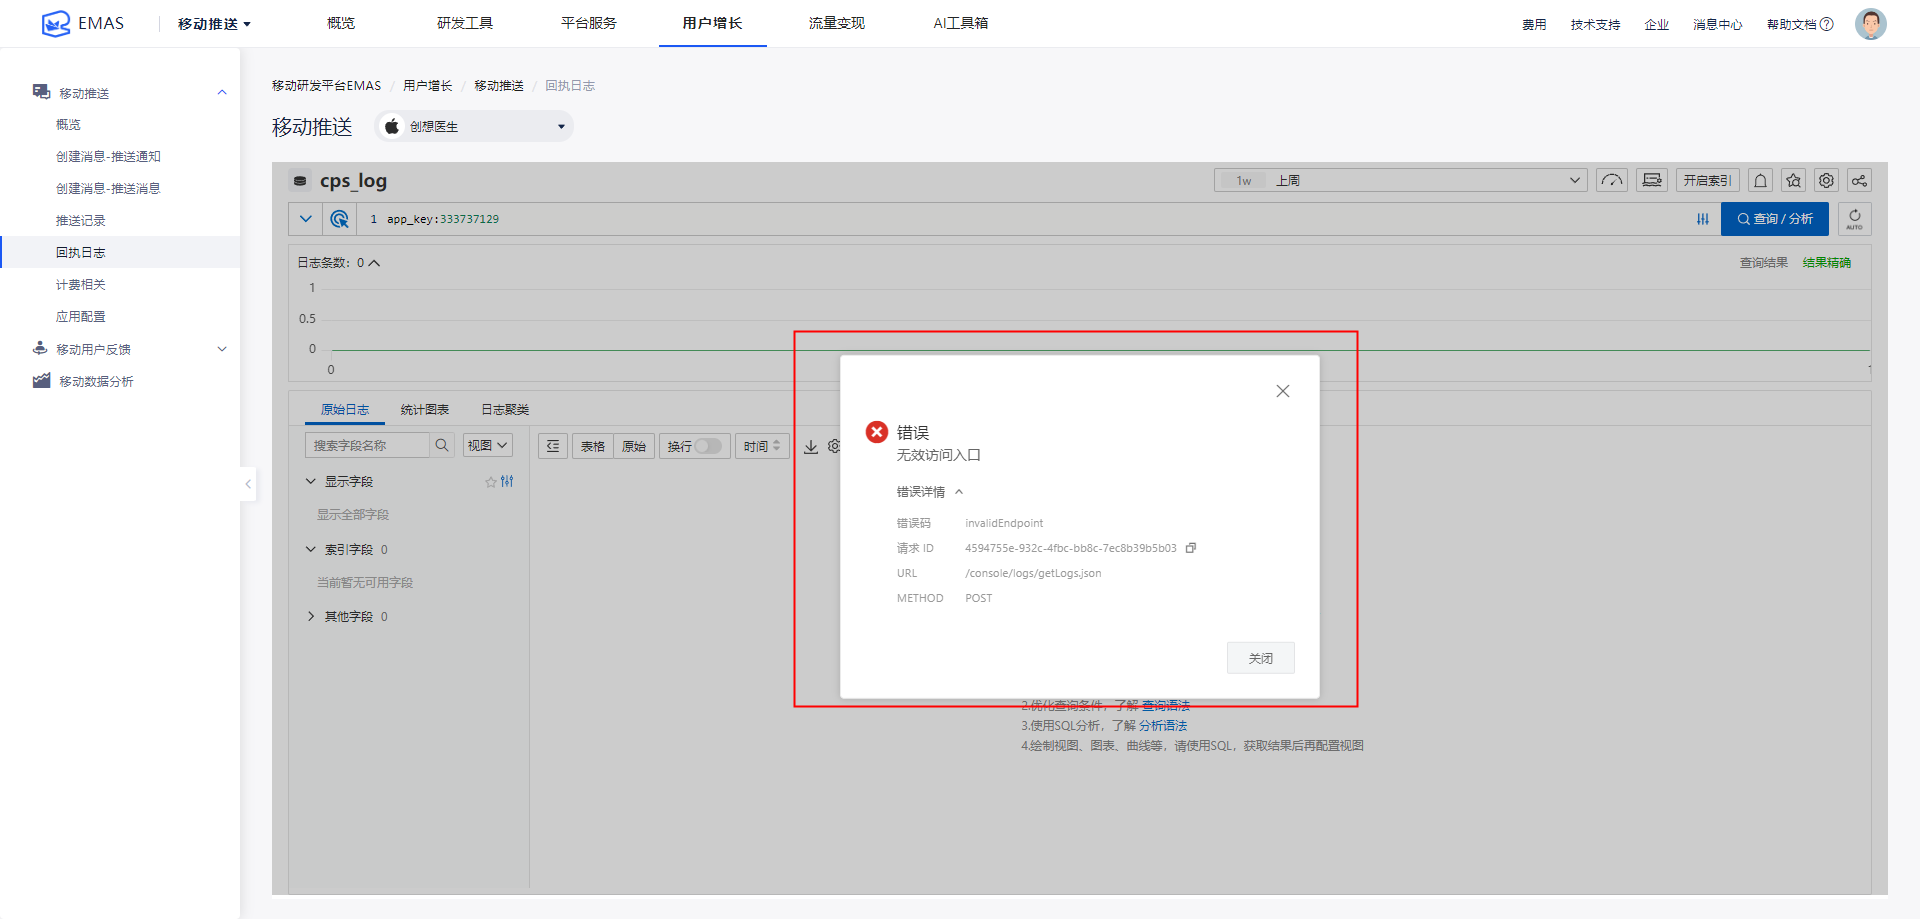Open 应用配置 in sidebar

coord(80,316)
